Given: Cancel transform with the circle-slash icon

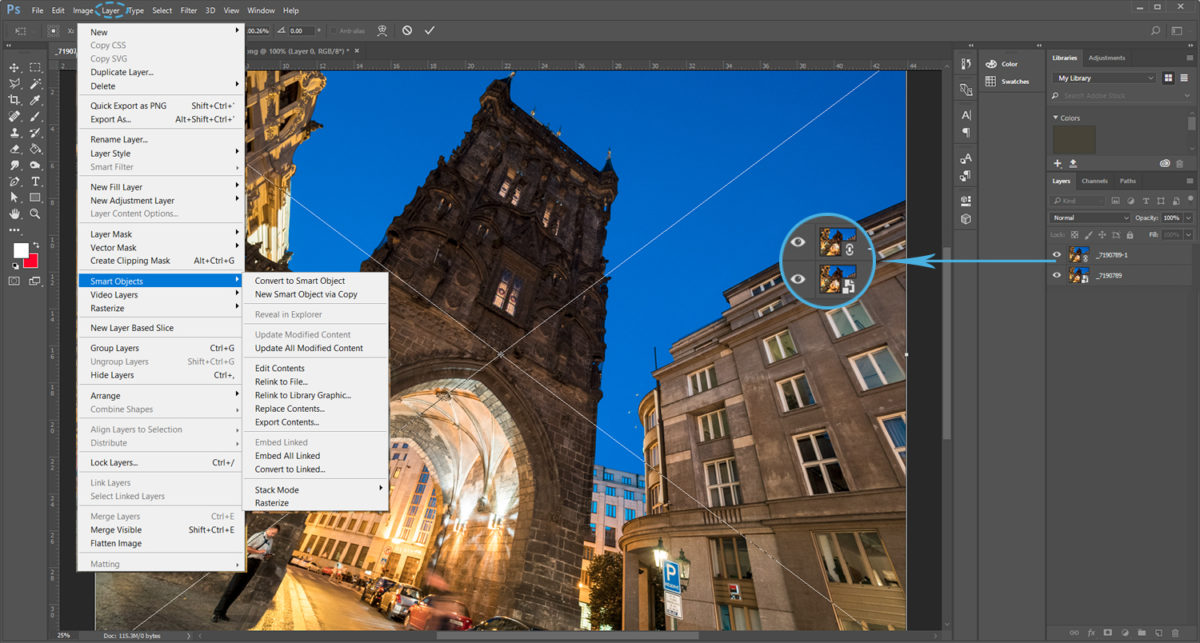Looking at the screenshot, I should click(x=407, y=31).
